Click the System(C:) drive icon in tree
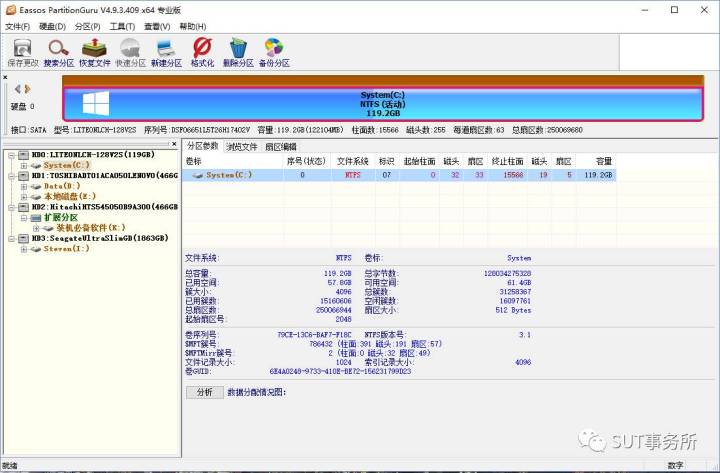Image resolution: width=720 pixels, height=473 pixels. 36,165
